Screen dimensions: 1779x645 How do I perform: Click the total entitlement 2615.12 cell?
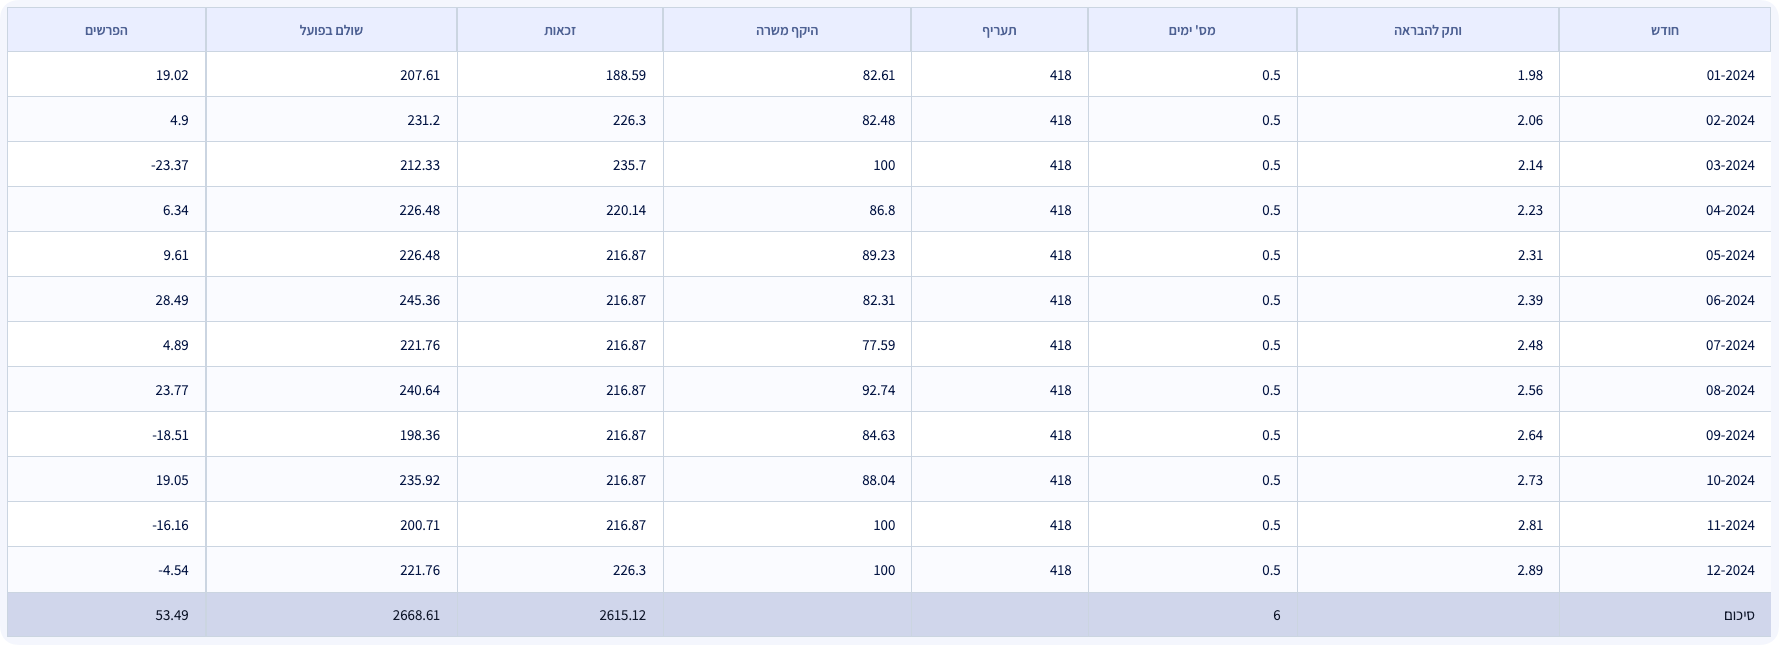pyautogui.click(x=622, y=615)
